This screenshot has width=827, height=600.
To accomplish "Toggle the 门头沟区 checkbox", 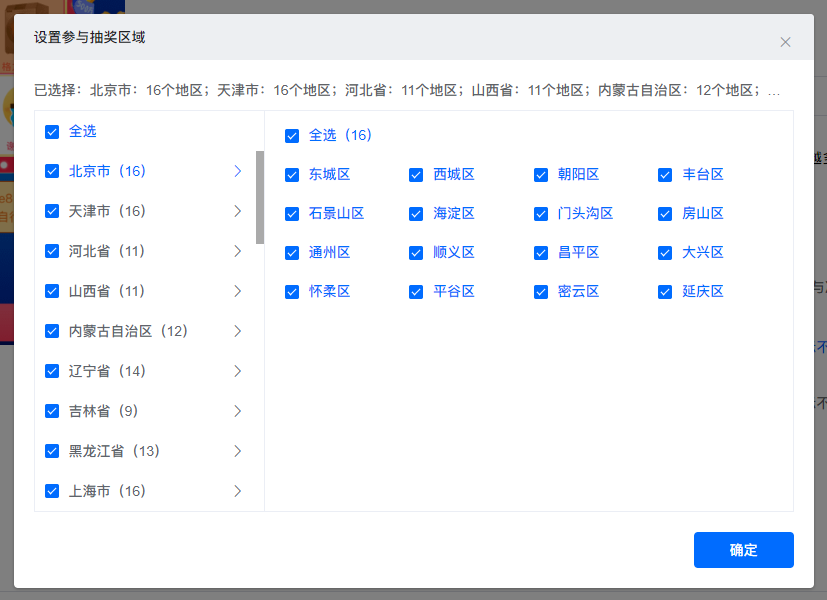I will [541, 214].
